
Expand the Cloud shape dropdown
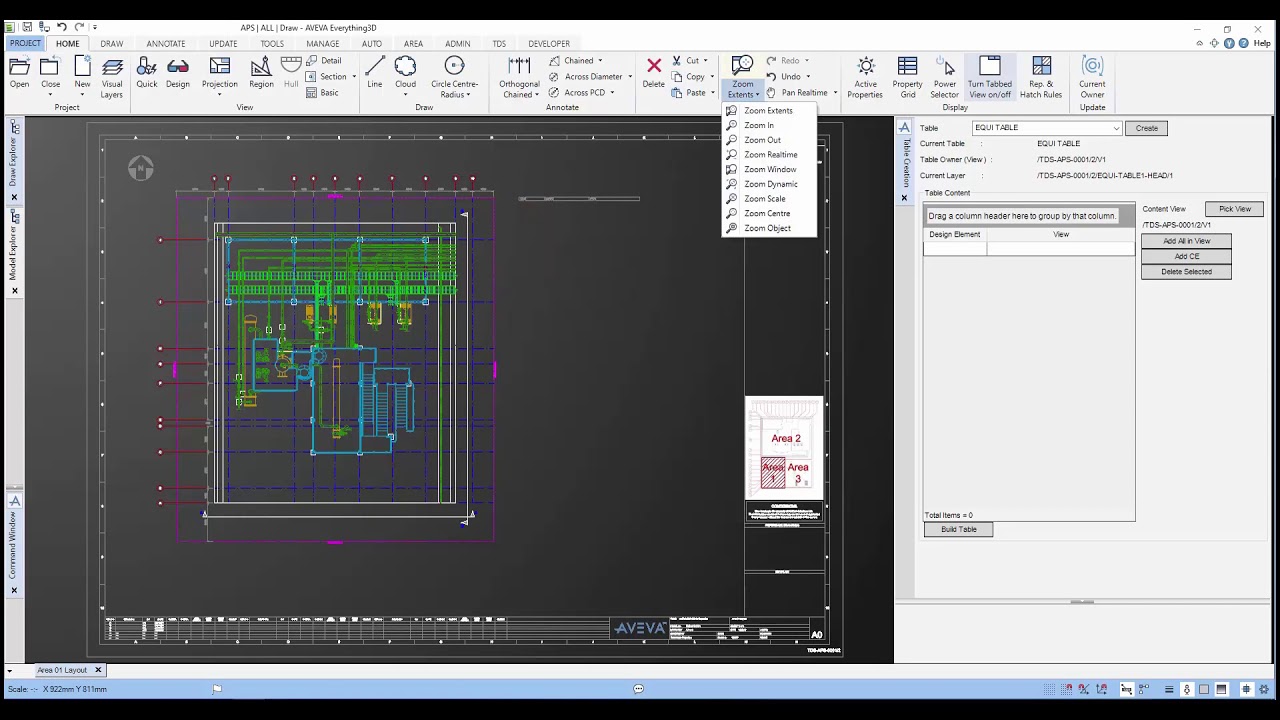pos(405,95)
